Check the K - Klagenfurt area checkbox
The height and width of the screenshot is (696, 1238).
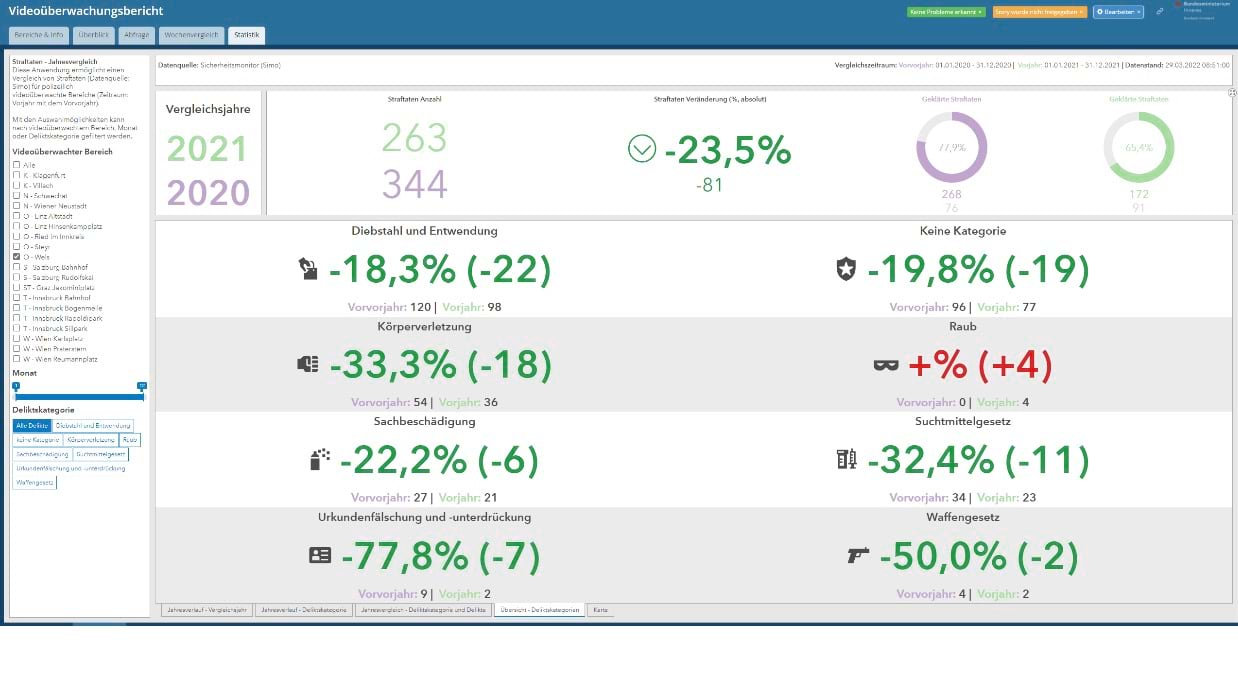pyautogui.click(x=16, y=175)
